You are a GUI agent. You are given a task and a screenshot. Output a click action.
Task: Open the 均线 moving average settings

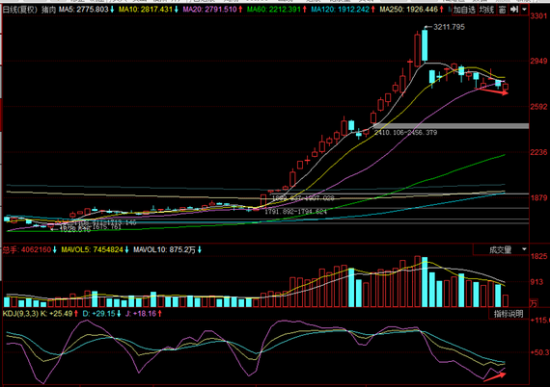pyautogui.click(x=487, y=9)
